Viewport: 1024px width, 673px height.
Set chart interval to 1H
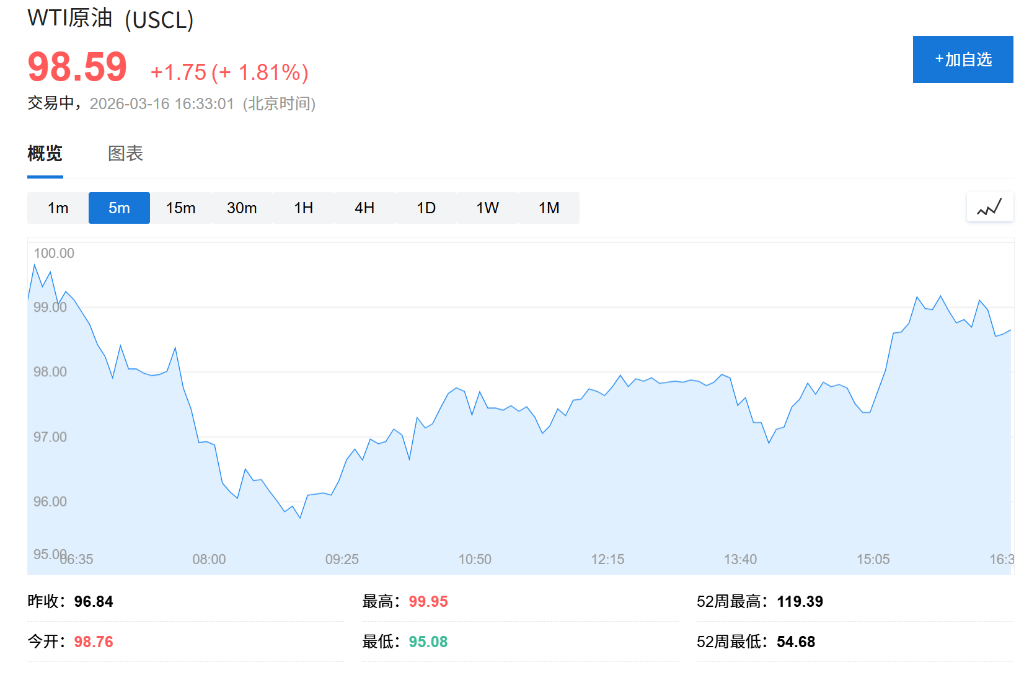click(303, 208)
